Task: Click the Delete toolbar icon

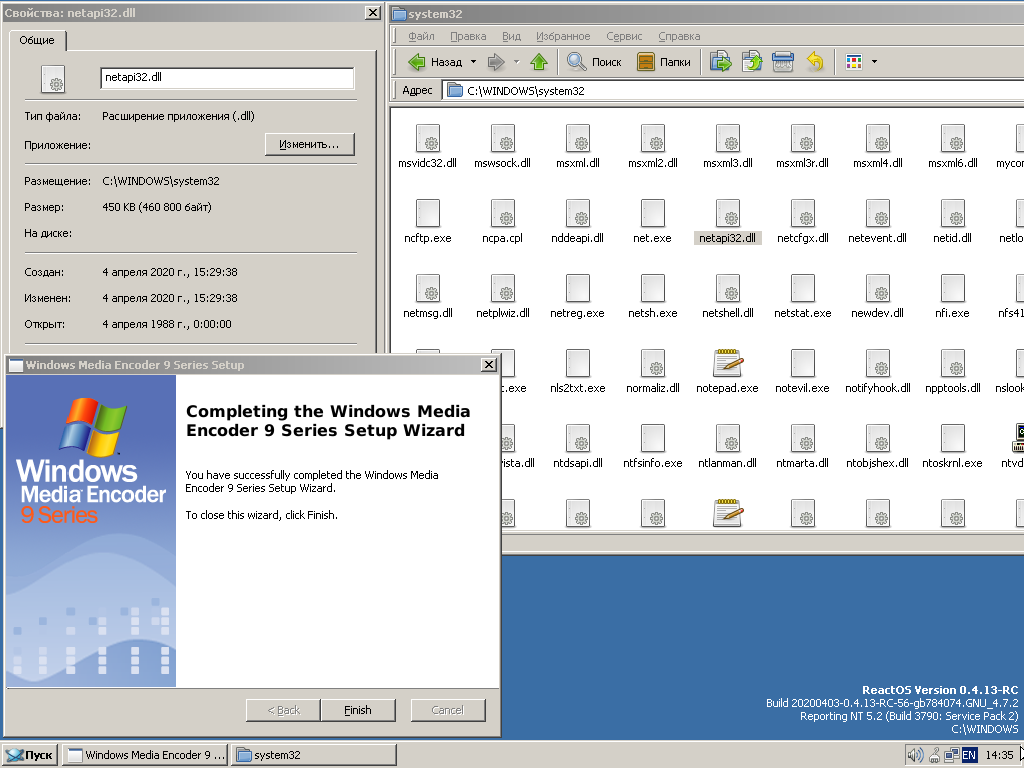Action: [x=782, y=62]
